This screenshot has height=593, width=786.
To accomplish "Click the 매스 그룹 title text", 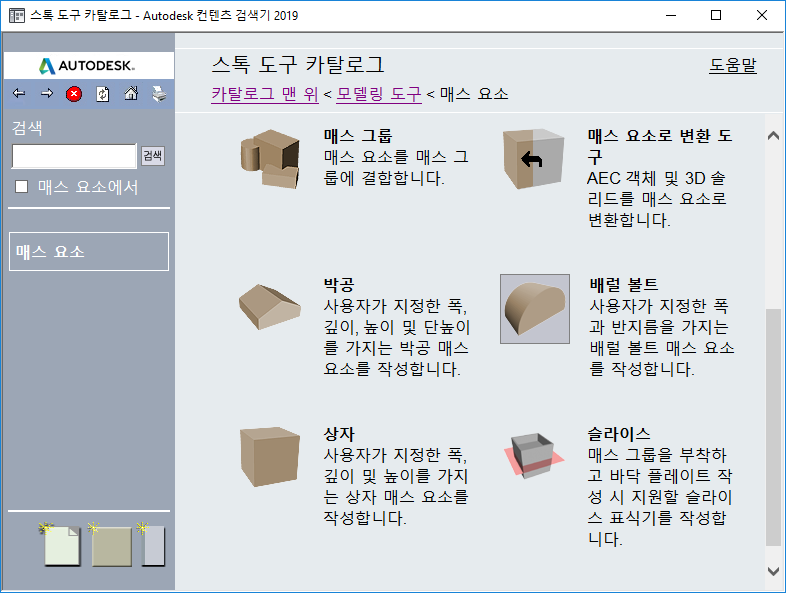I will 358,135.
